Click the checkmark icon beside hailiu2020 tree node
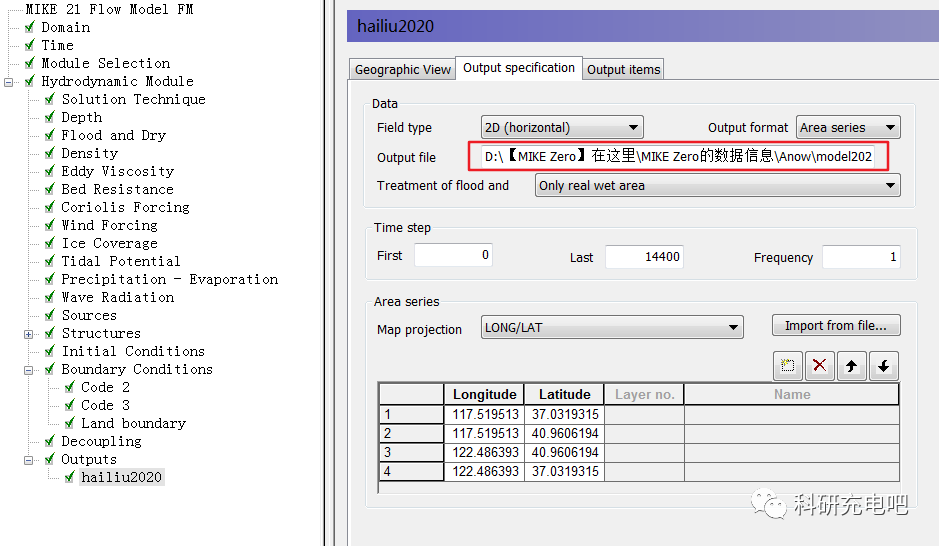The height and width of the screenshot is (546, 939). point(69,477)
